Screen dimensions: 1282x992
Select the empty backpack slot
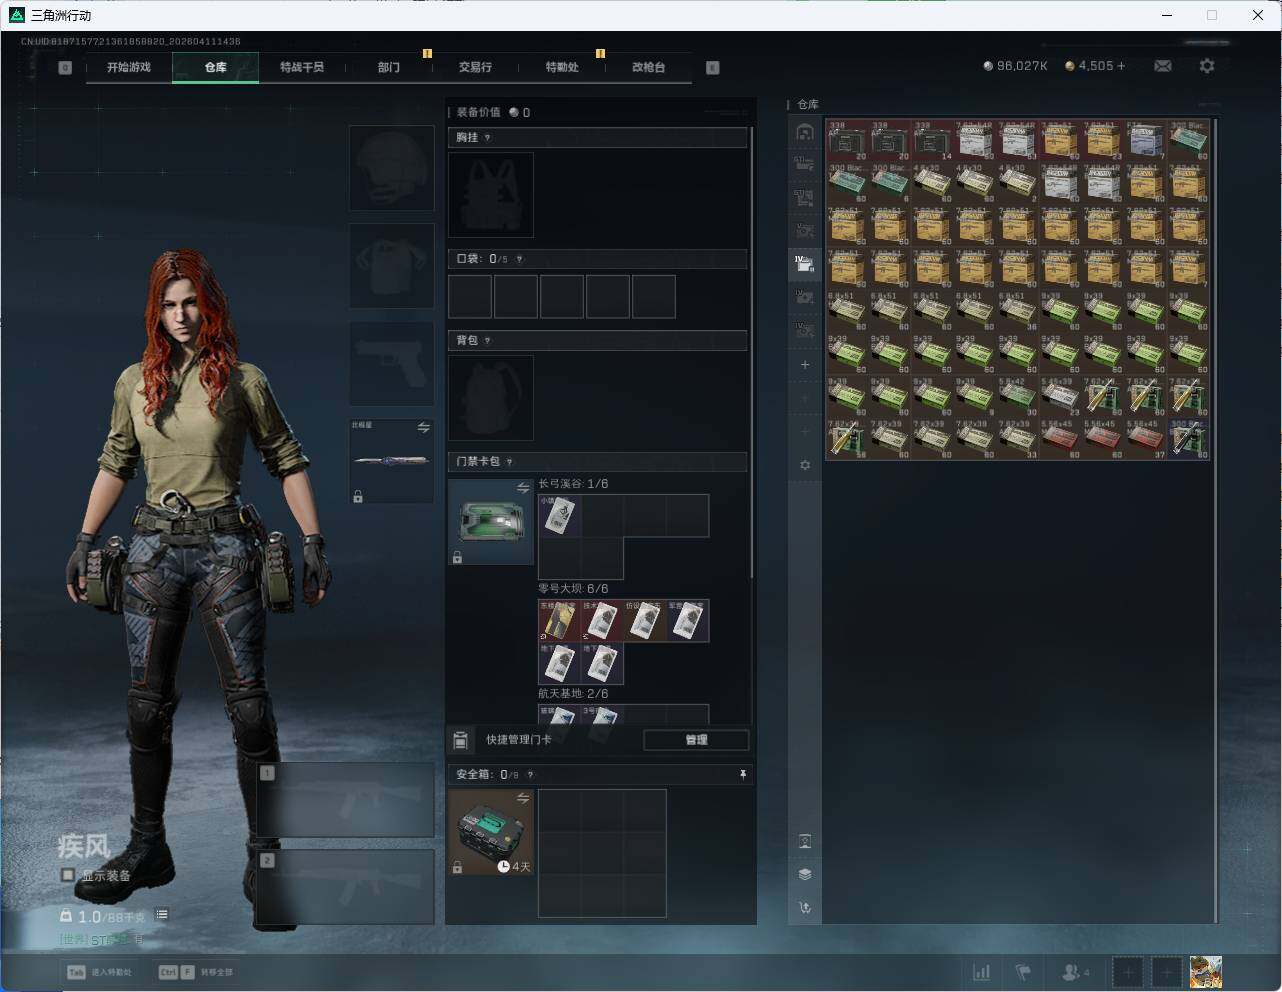click(491, 398)
